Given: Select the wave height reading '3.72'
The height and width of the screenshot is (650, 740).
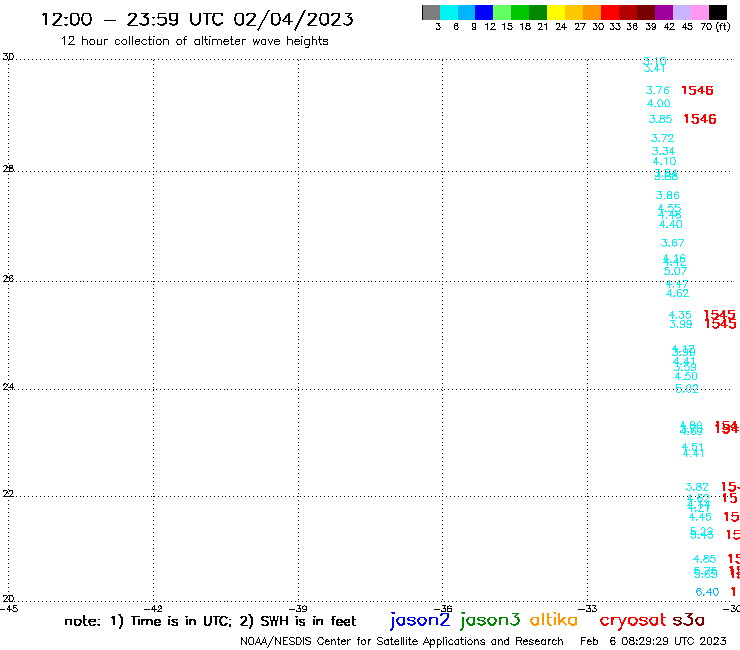Looking at the screenshot, I should tap(663, 138).
